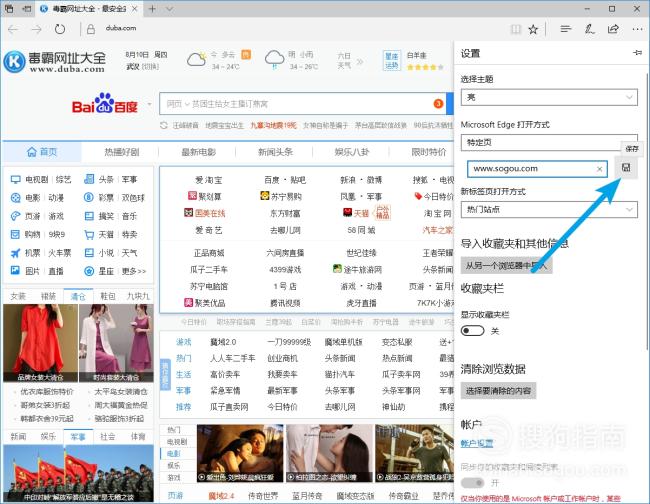
Task: Open the new tab page mode dropdown
Action: point(549,210)
